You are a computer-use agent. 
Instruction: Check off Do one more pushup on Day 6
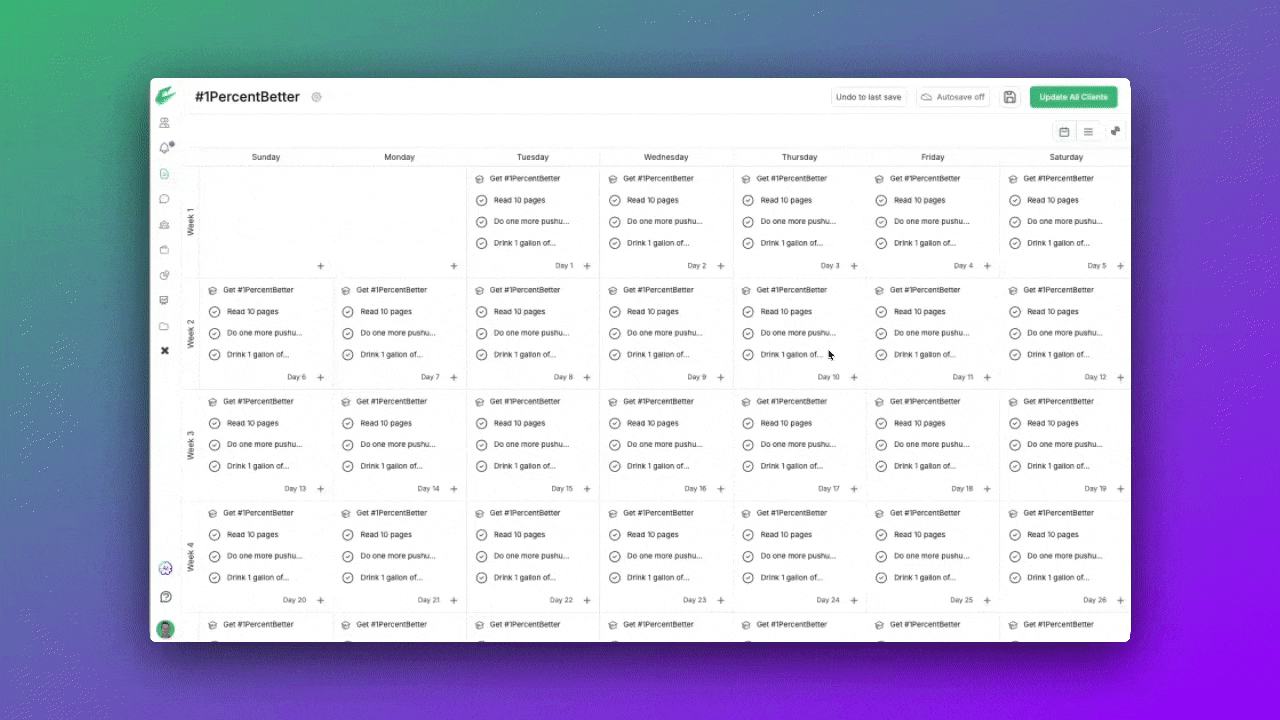tap(214, 333)
